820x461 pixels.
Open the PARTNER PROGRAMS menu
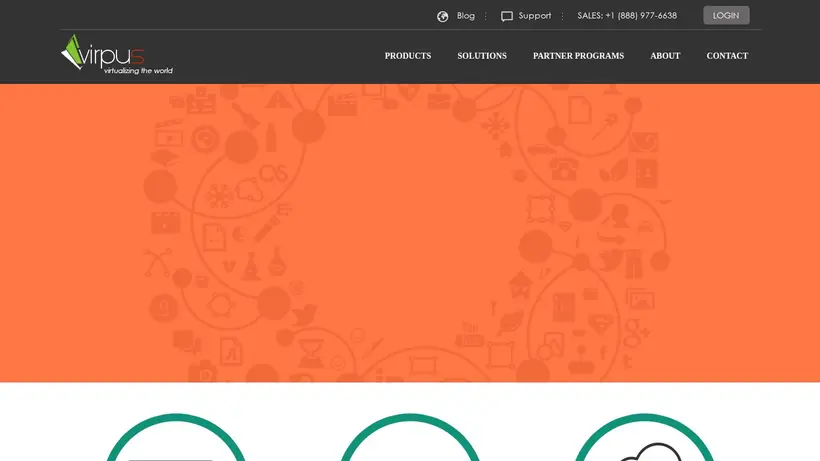(578, 55)
